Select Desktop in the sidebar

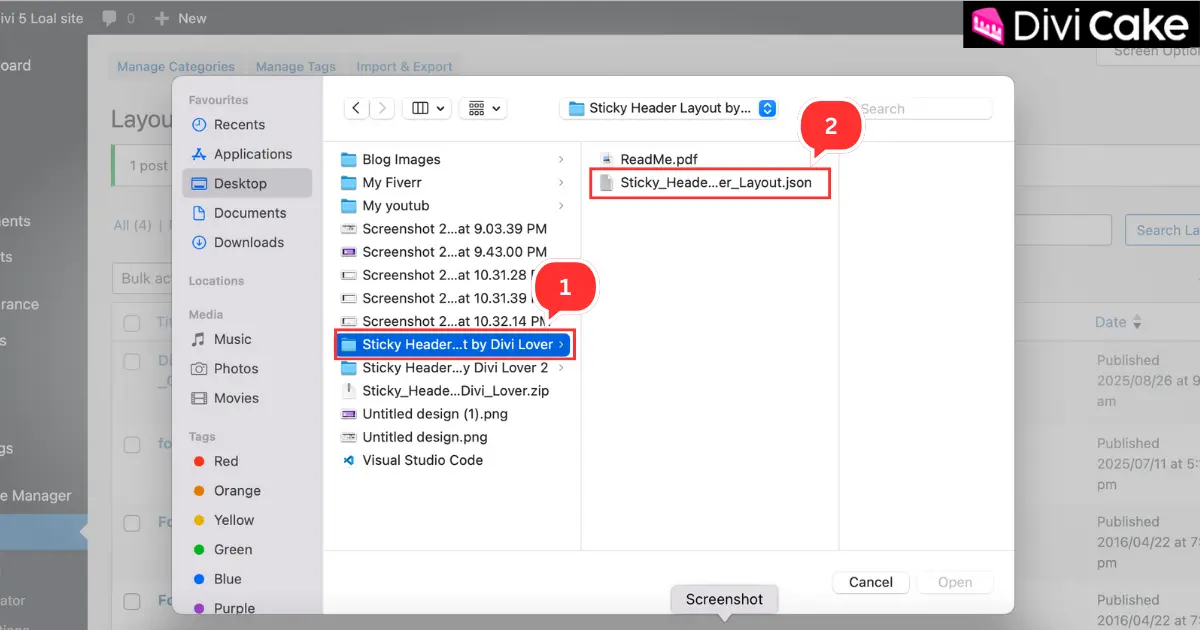pos(247,183)
